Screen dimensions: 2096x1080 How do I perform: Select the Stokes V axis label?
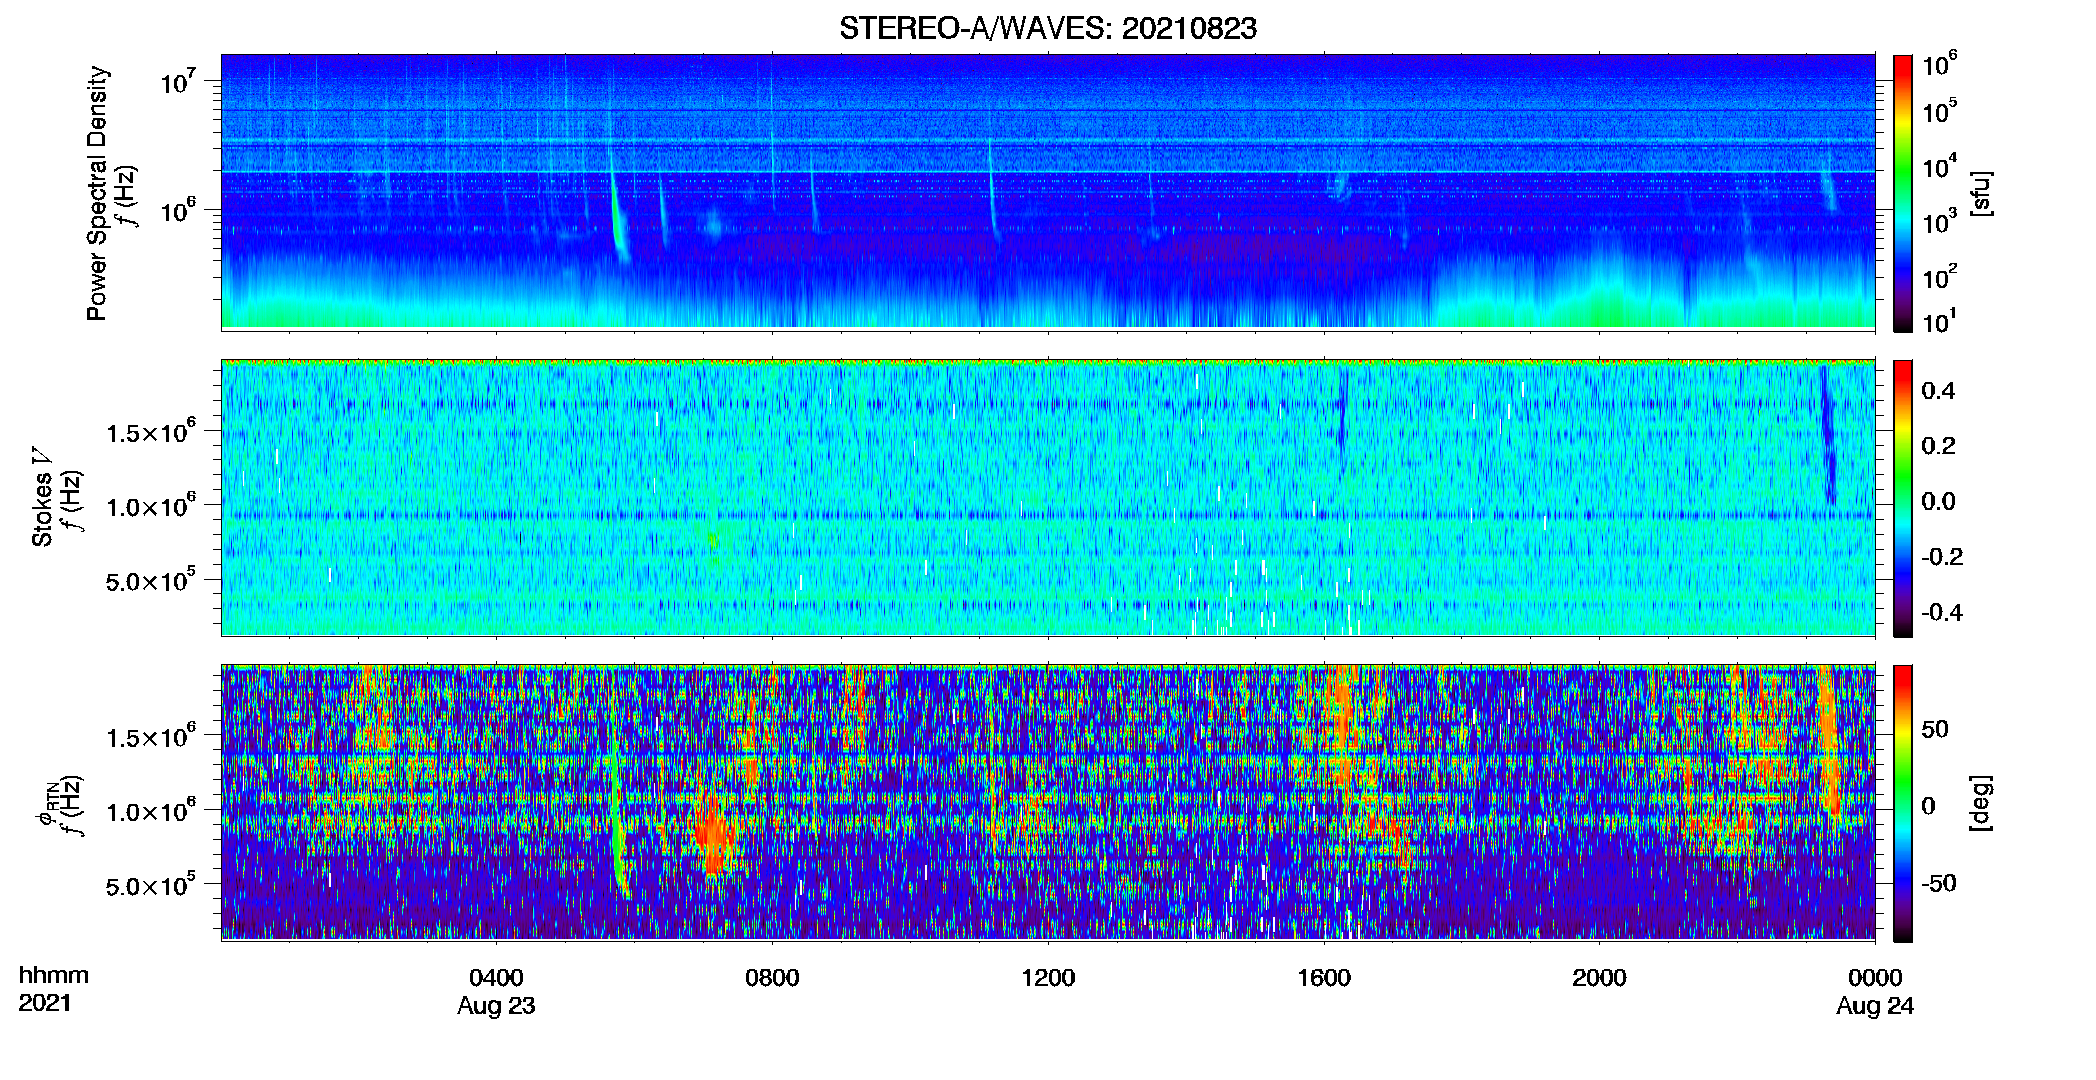pos(43,497)
